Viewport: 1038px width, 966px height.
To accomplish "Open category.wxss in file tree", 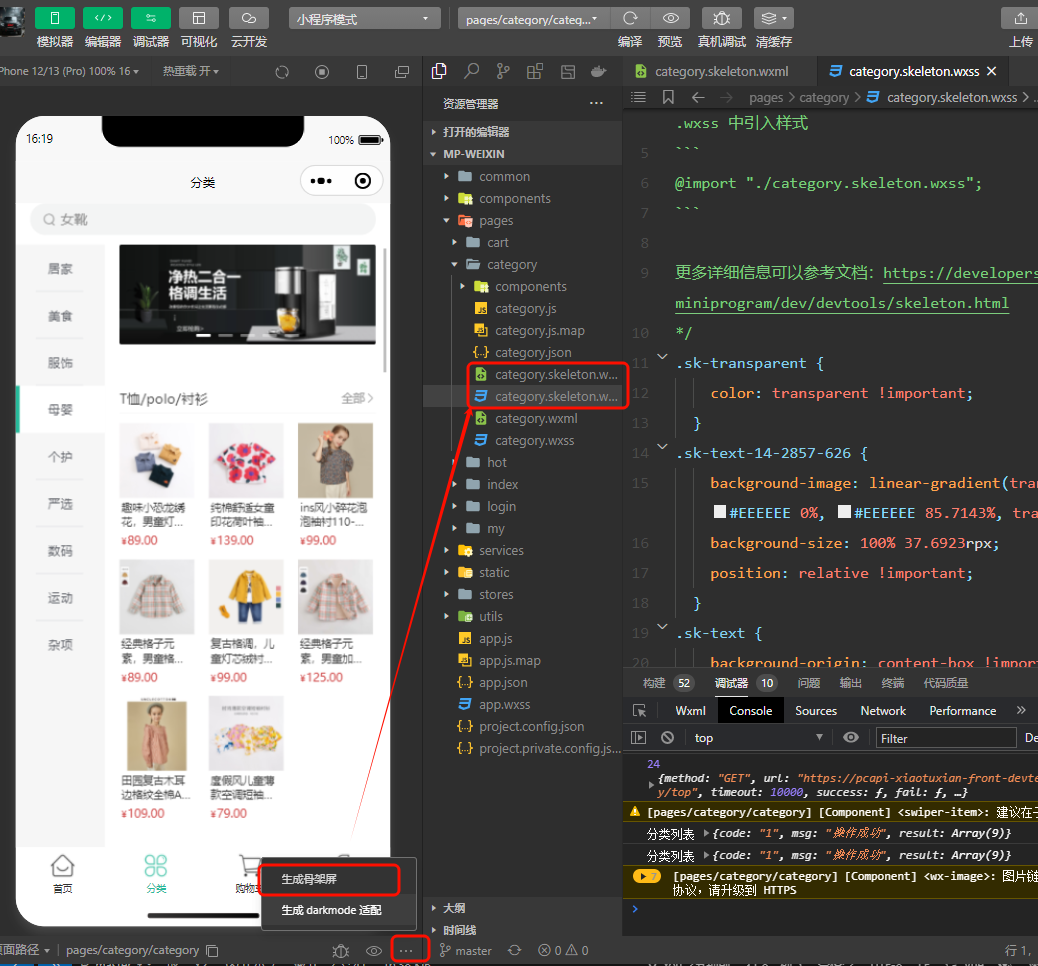I will click(x=534, y=440).
